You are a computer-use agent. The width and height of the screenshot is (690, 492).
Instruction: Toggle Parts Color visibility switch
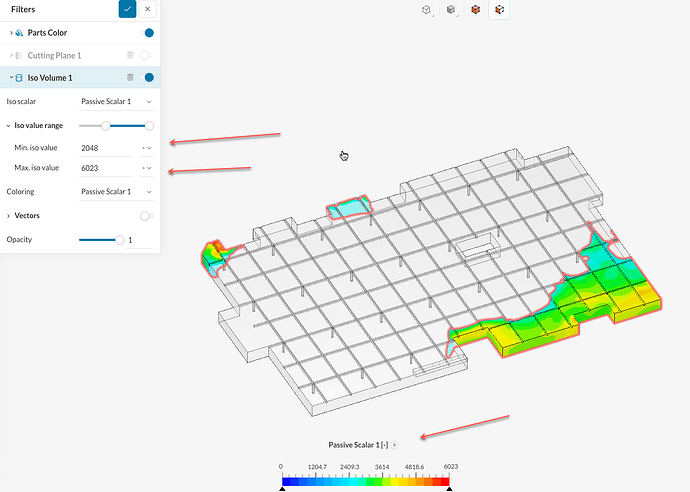147,33
